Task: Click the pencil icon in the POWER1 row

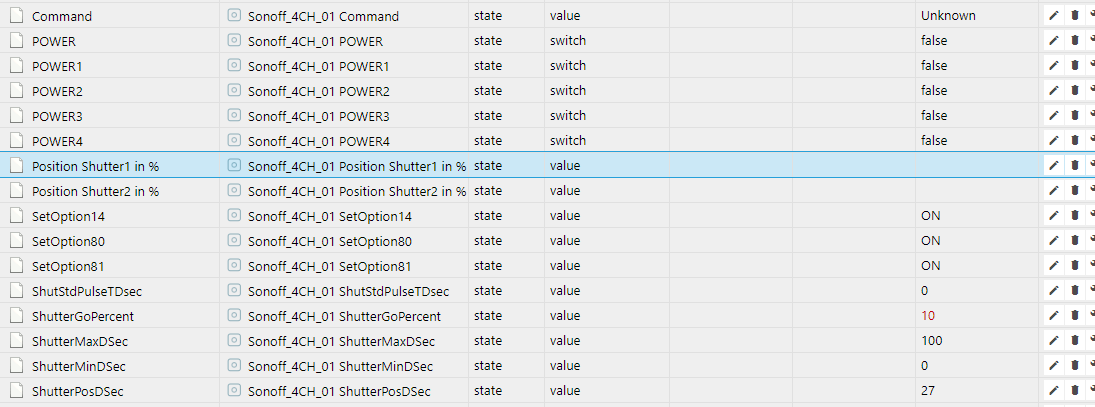Action: tap(1054, 66)
